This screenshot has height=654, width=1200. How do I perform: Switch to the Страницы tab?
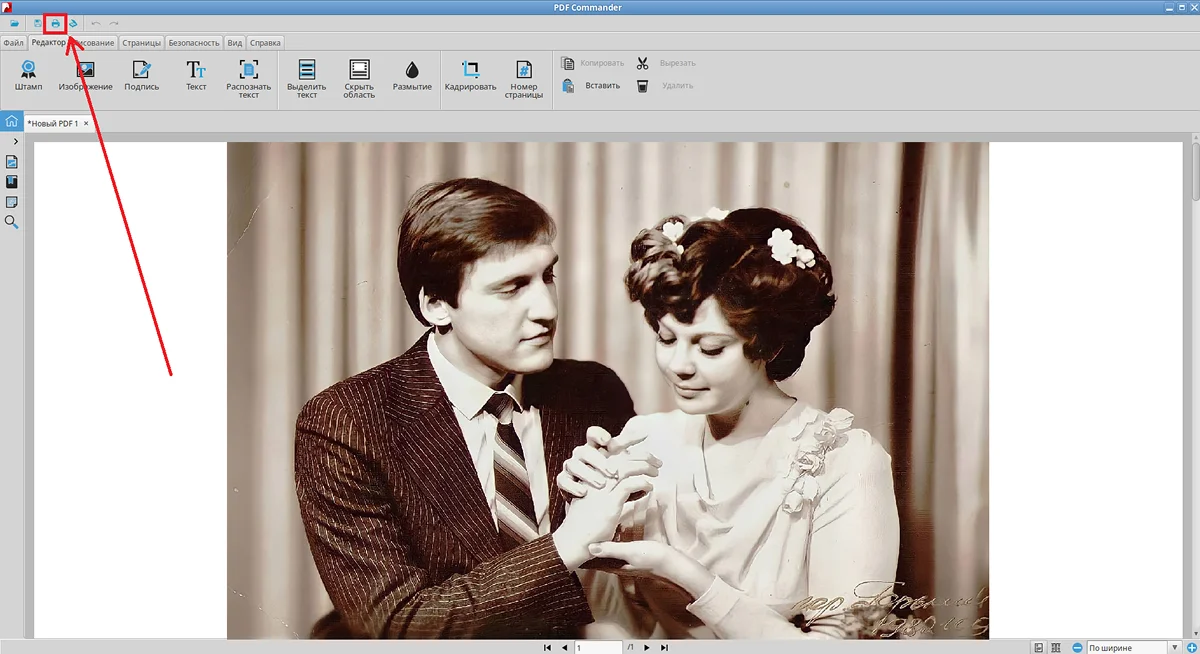click(x=141, y=43)
